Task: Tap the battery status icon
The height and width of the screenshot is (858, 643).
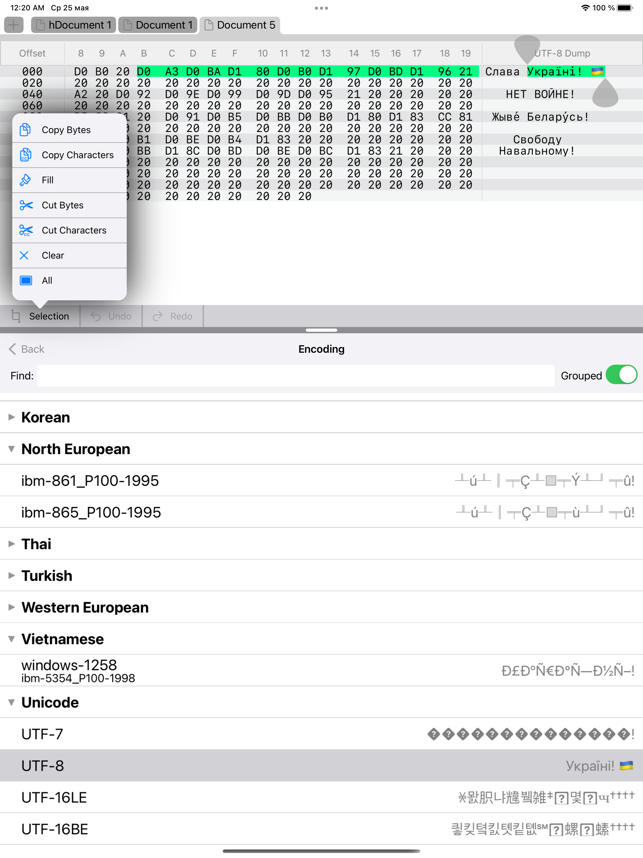Action: click(625, 8)
